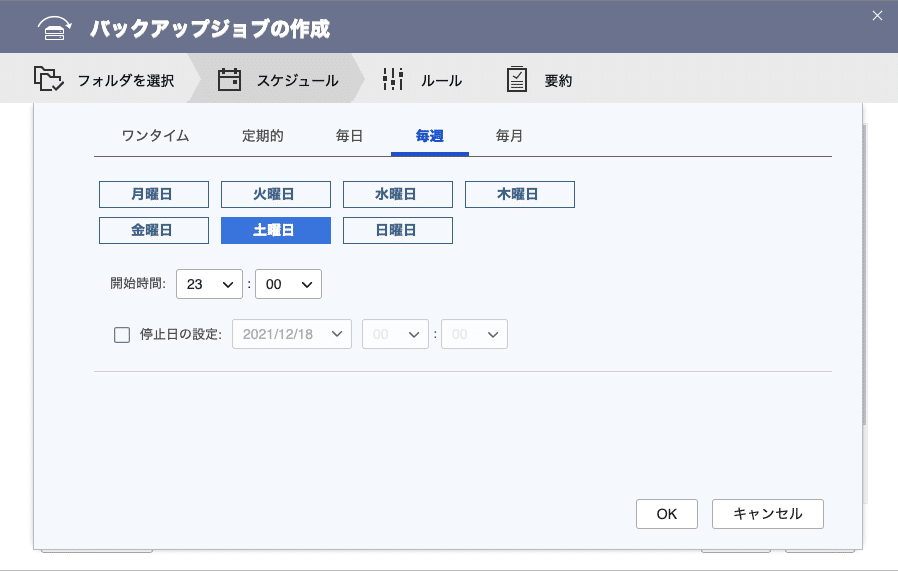The image size is (898, 572).
Task: Click the summary clipboard step icon
Action: (517, 79)
